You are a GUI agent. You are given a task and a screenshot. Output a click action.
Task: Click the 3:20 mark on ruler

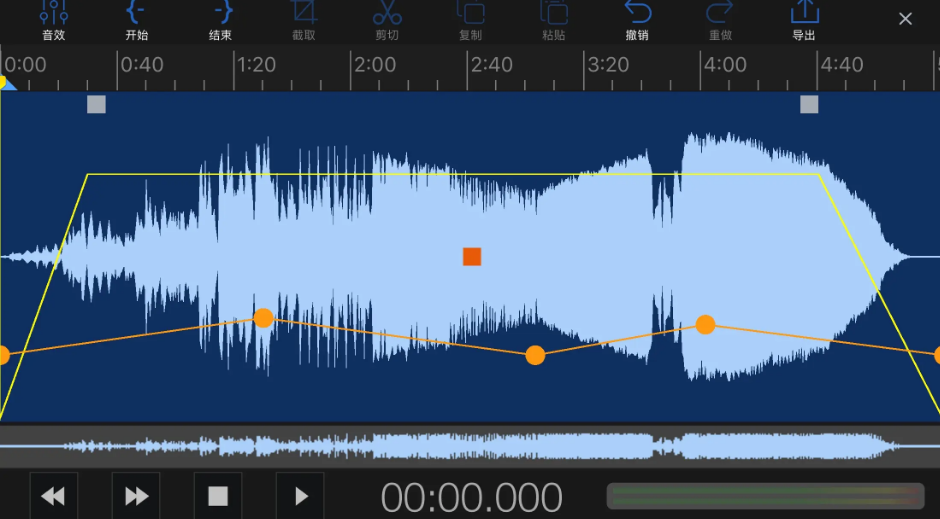(x=608, y=65)
